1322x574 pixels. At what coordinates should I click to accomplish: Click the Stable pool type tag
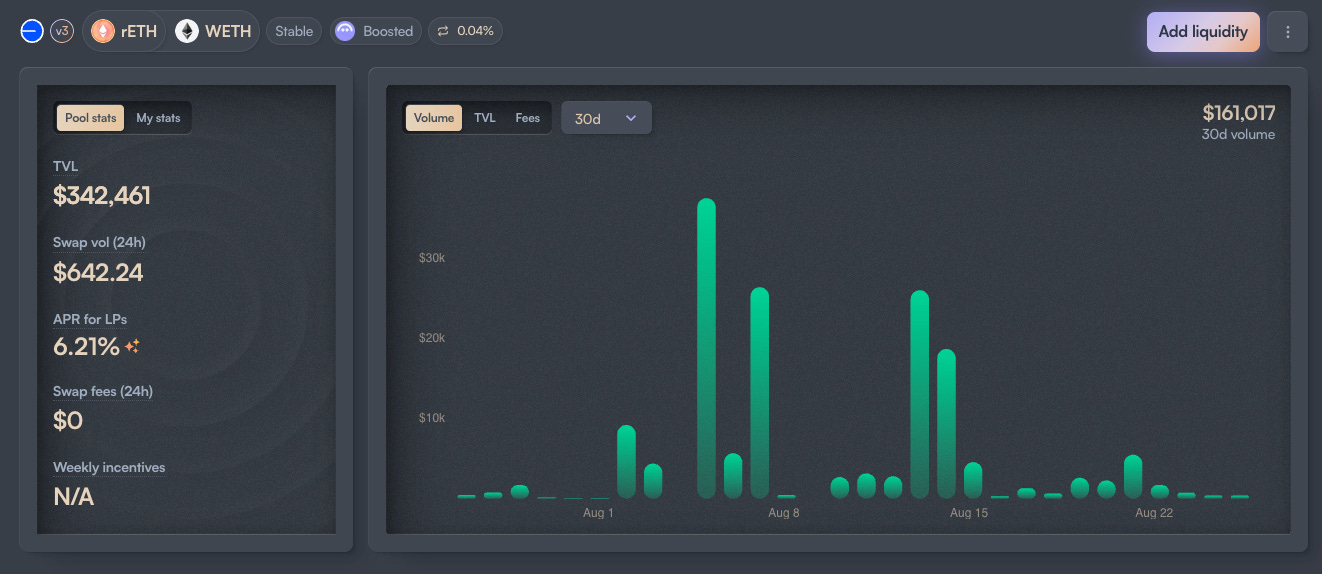[294, 31]
